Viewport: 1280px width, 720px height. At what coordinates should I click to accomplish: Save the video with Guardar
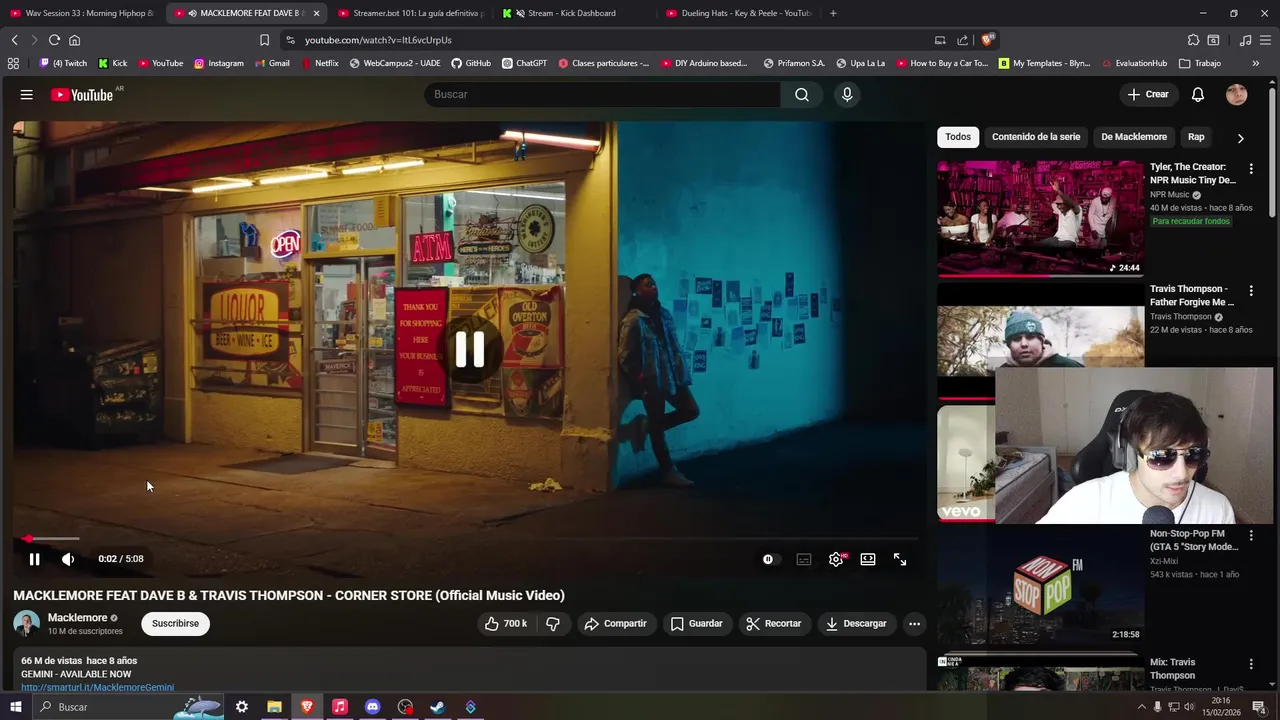(x=697, y=623)
